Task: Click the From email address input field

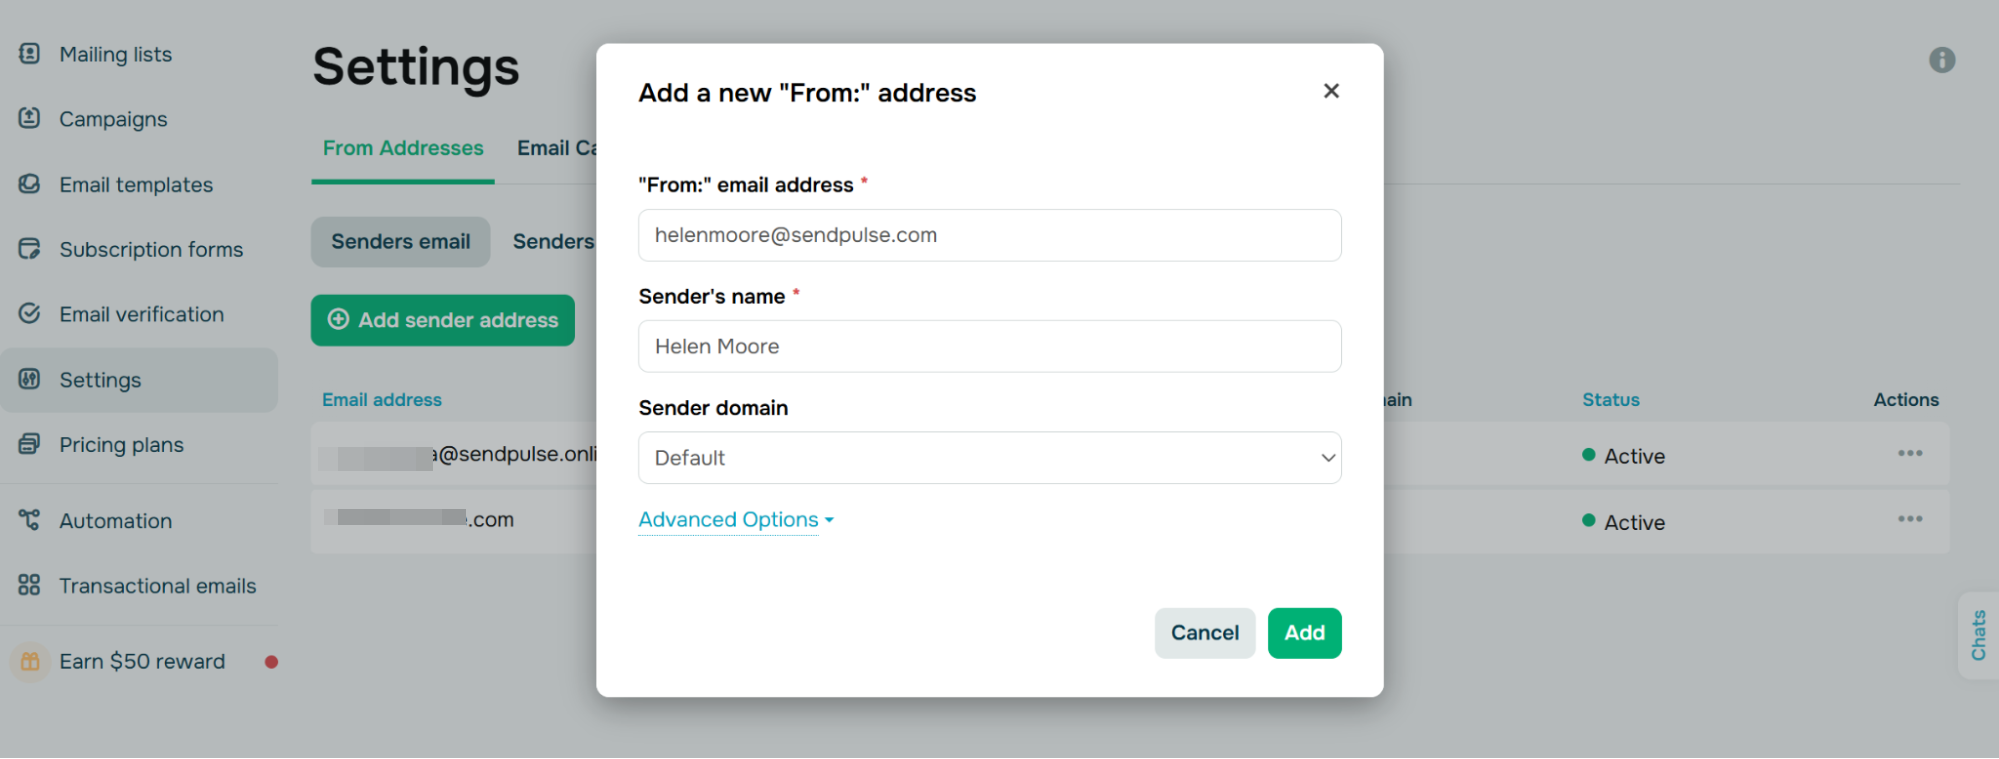Action: 989,235
